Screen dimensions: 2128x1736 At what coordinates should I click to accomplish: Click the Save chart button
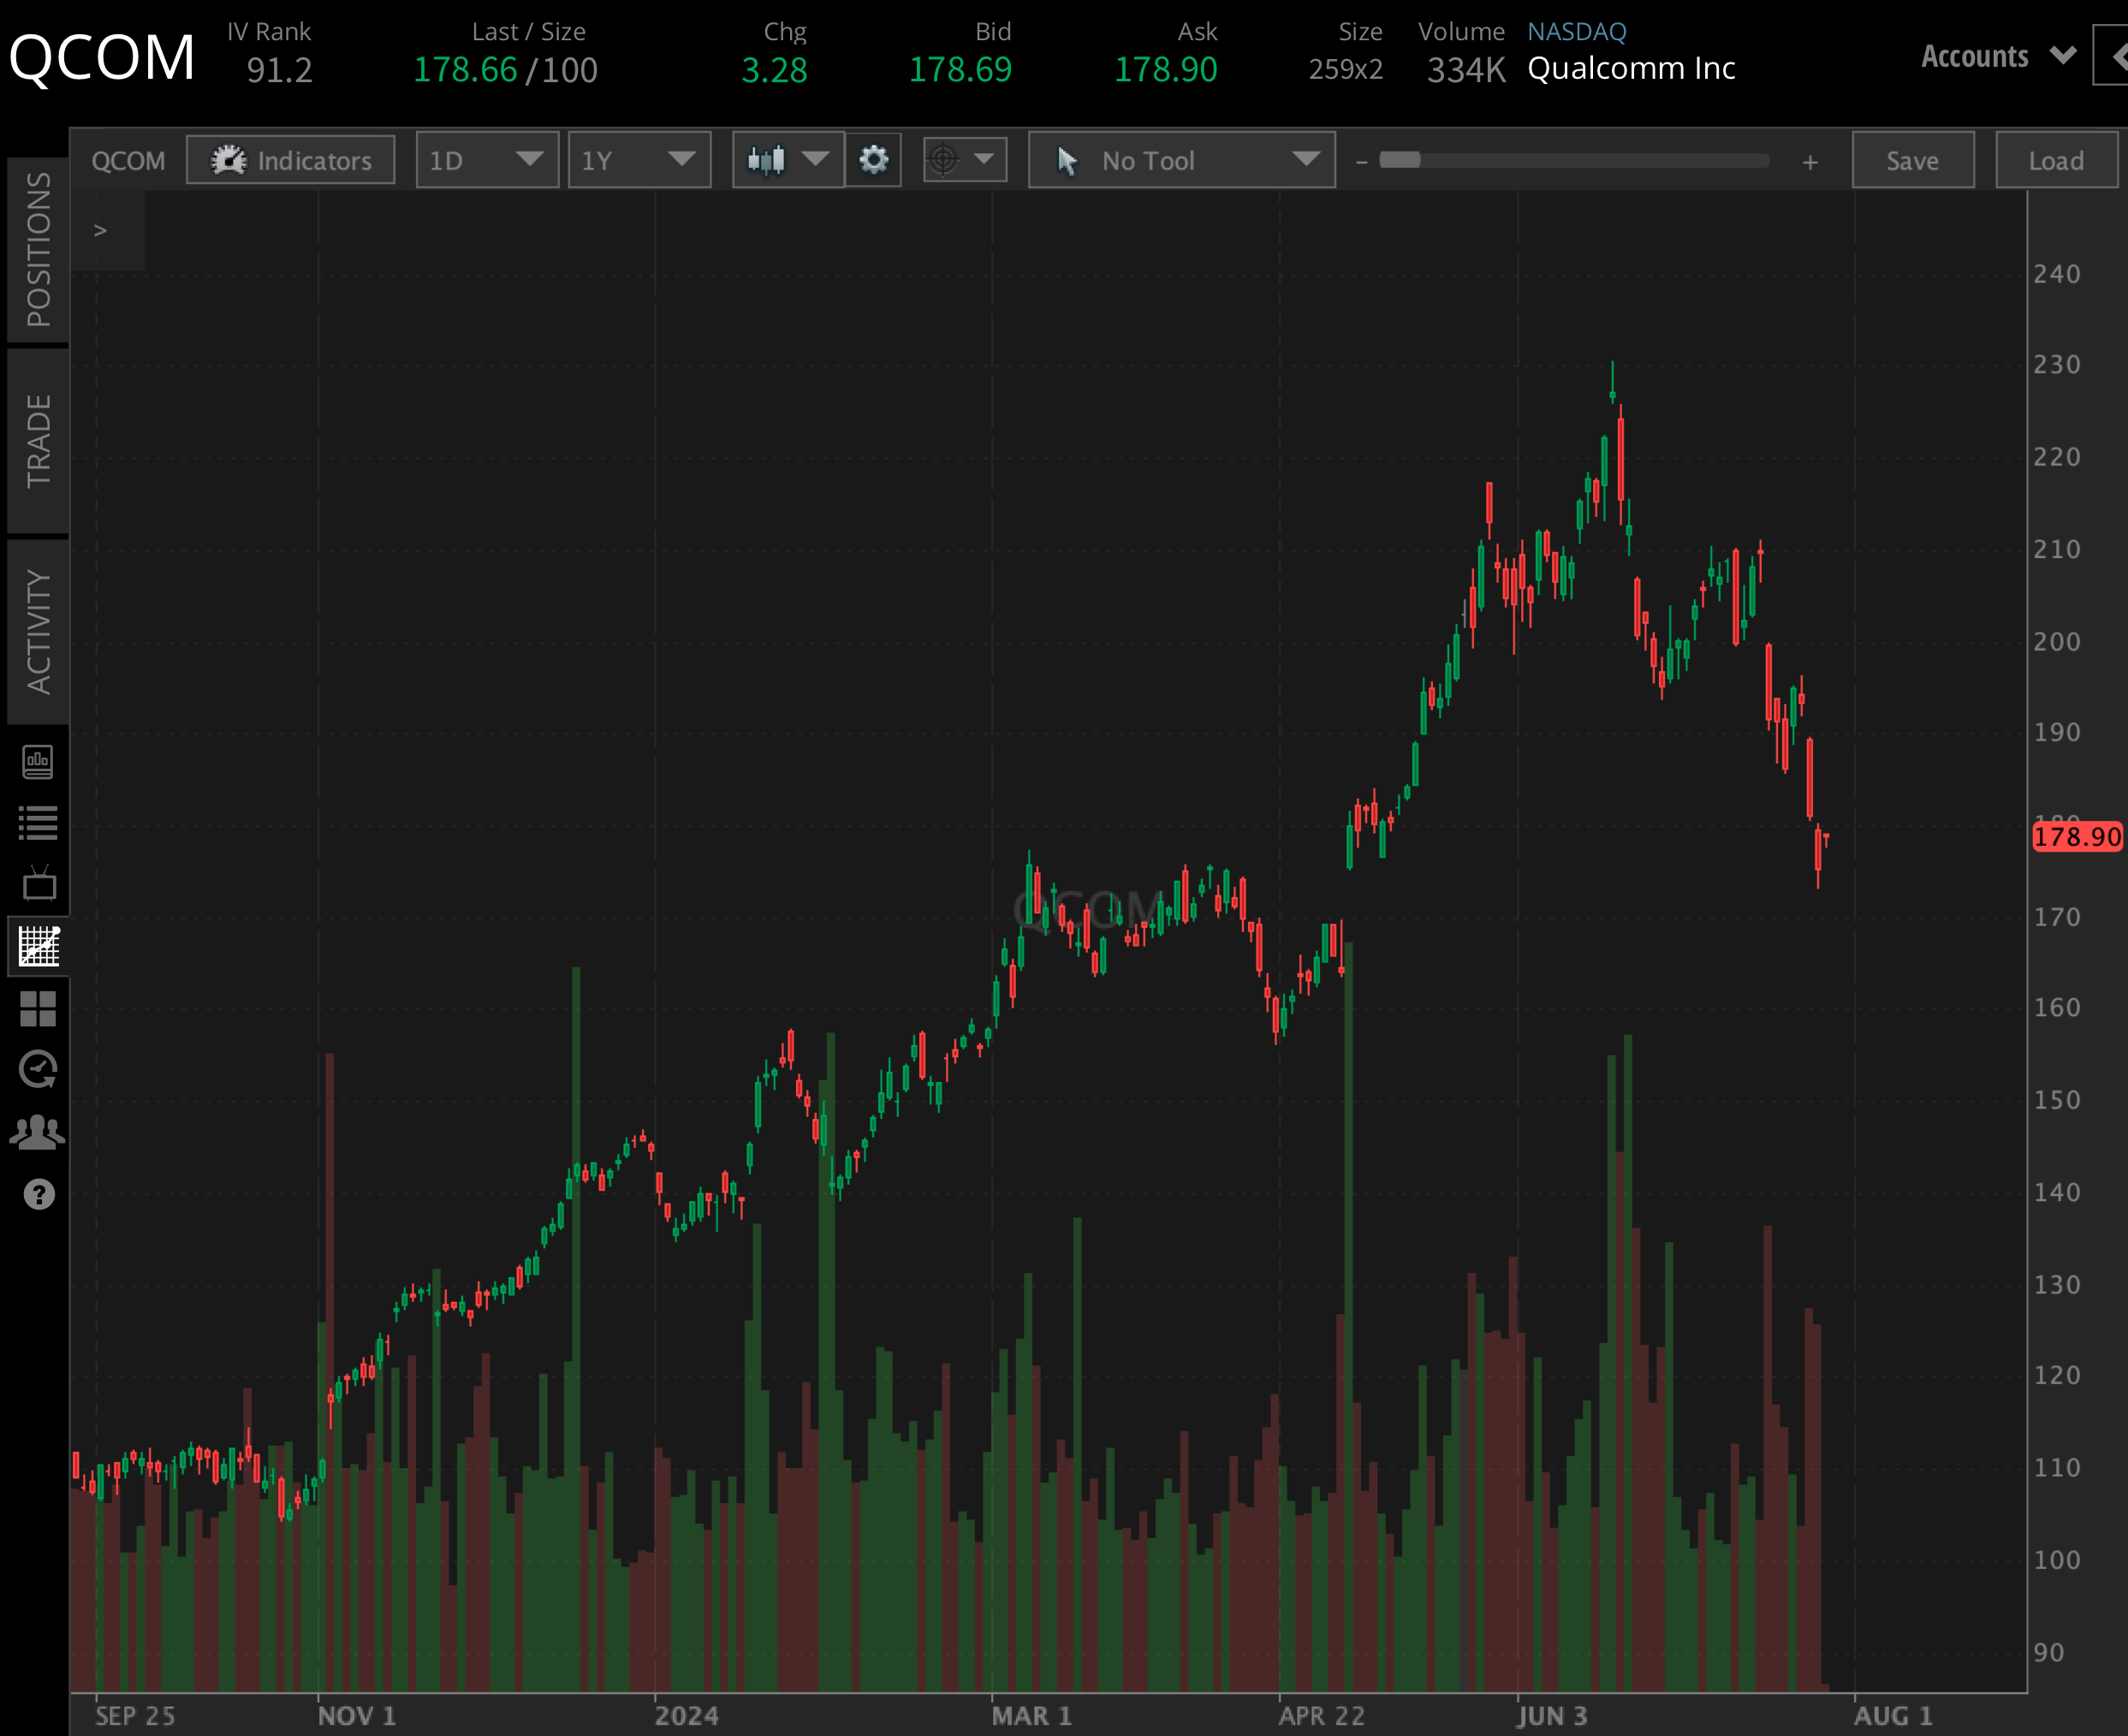[1912, 160]
